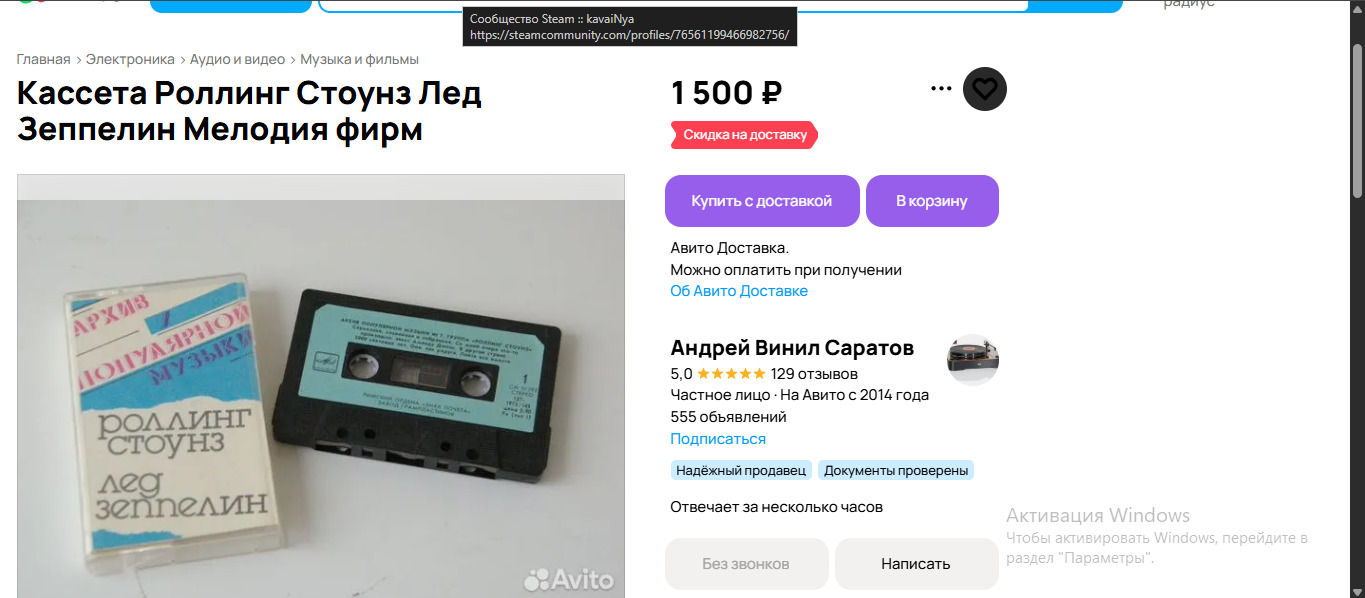
Task: Open Об Авито Доставке link
Action: [x=739, y=291]
